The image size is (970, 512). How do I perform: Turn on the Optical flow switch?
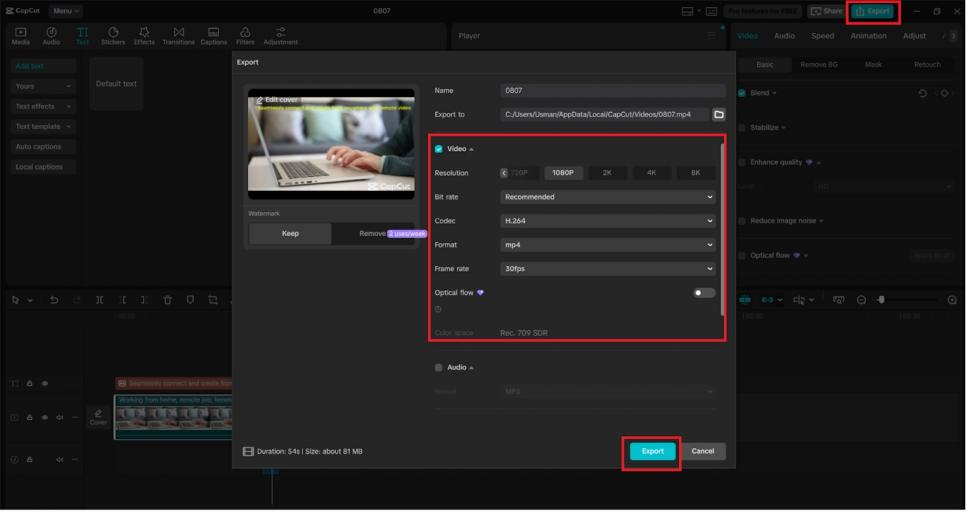point(704,293)
